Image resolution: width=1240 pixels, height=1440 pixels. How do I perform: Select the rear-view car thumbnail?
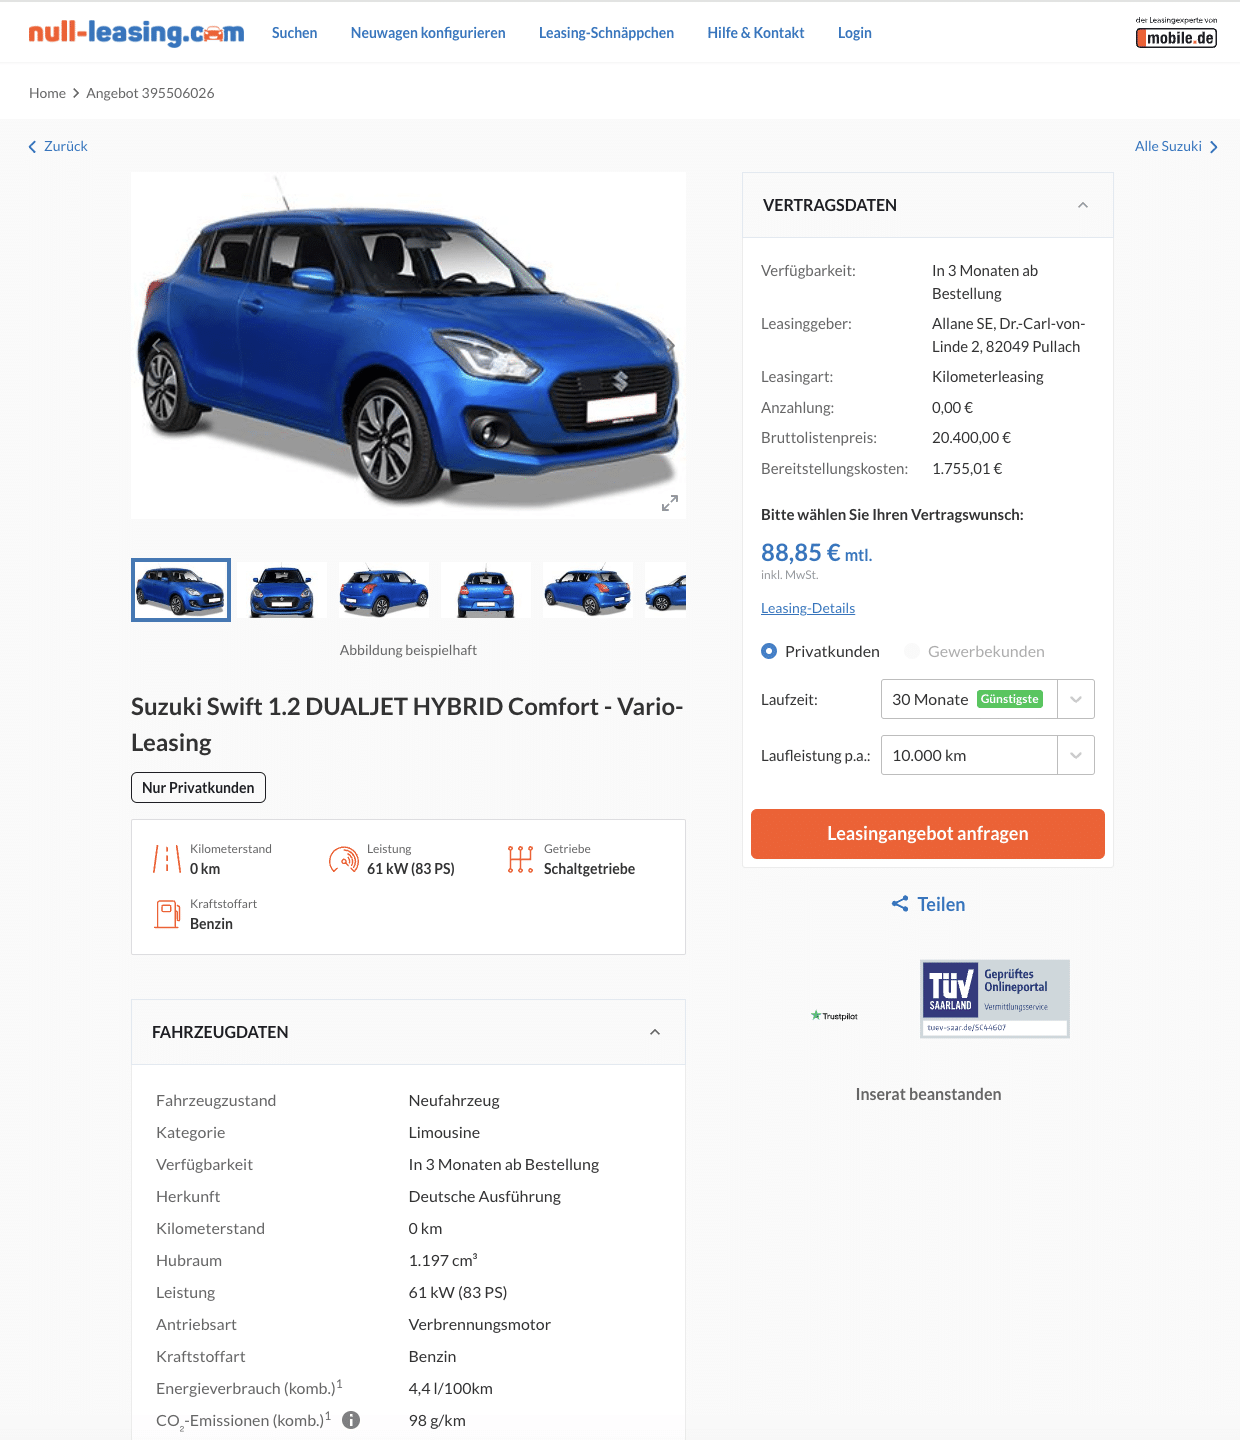(x=486, y=590)
